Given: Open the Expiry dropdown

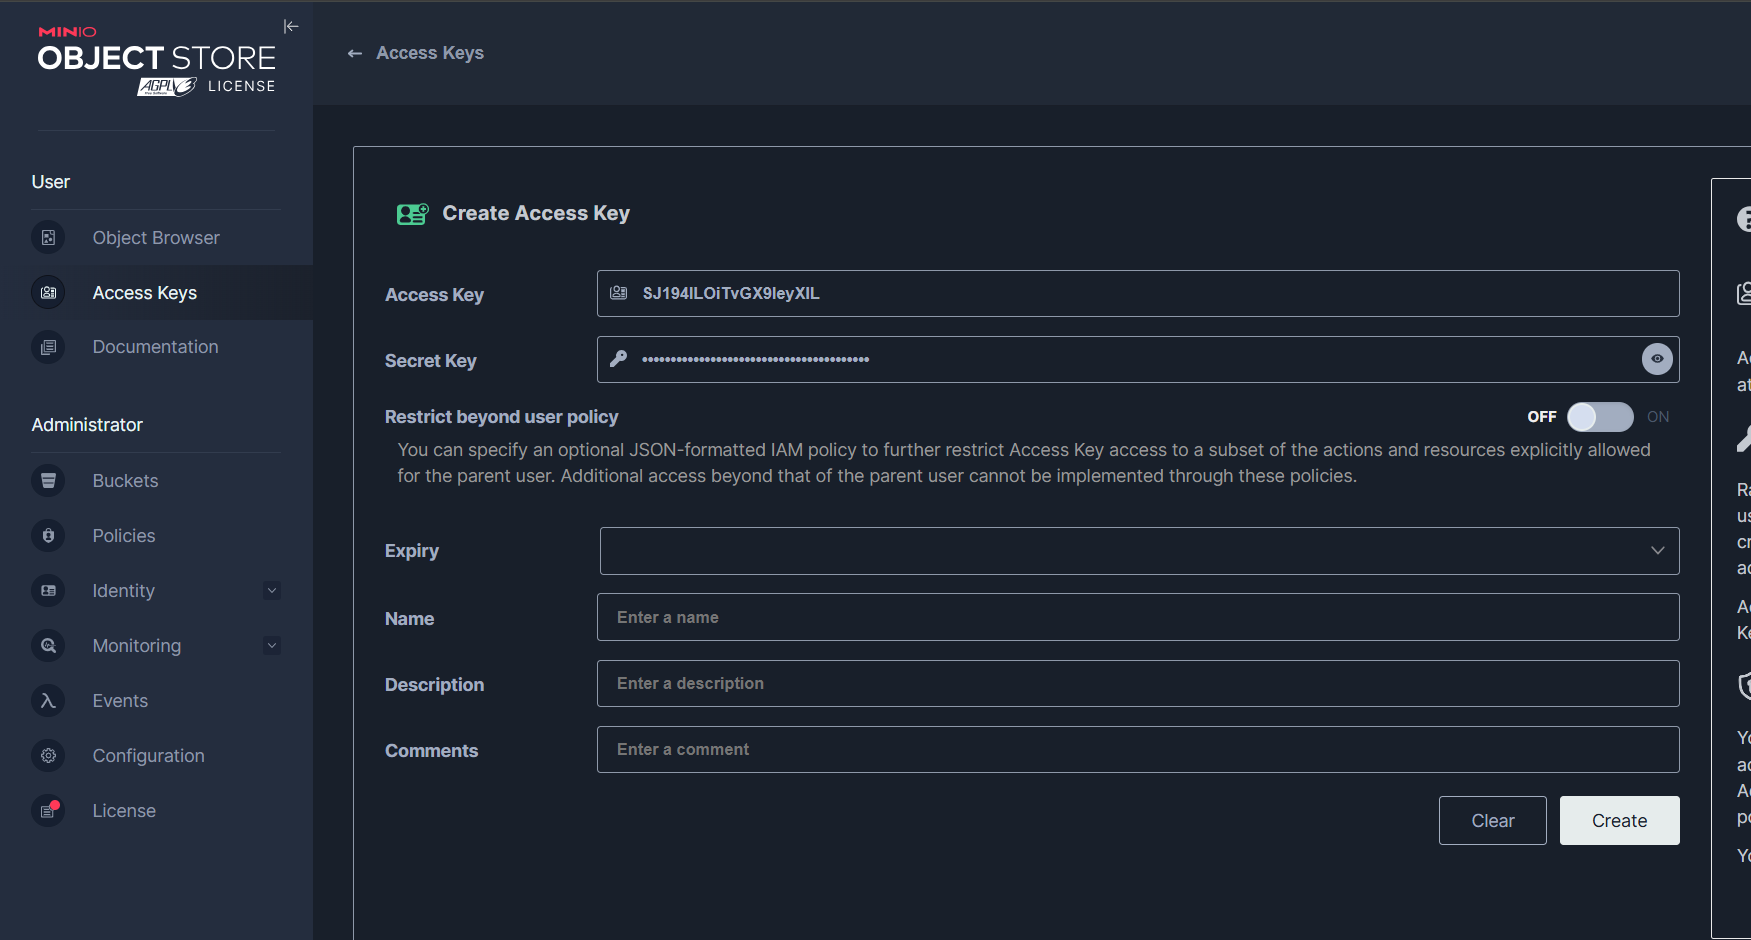Looking at the screenshot, I should coord(1139,551).
